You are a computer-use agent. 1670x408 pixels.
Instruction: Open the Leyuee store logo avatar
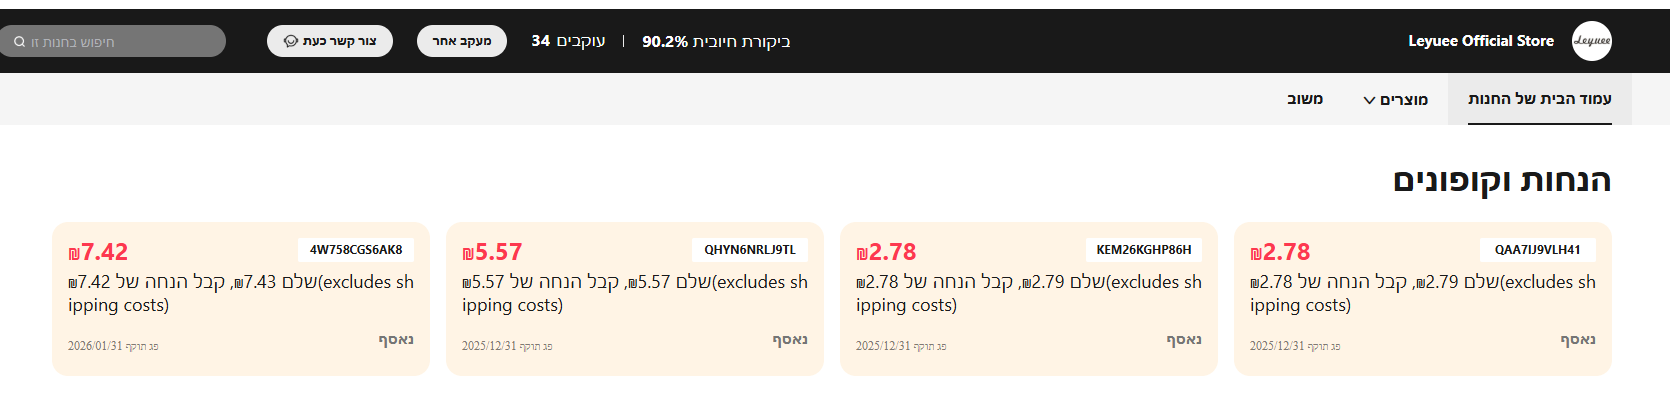point(1591,41)
